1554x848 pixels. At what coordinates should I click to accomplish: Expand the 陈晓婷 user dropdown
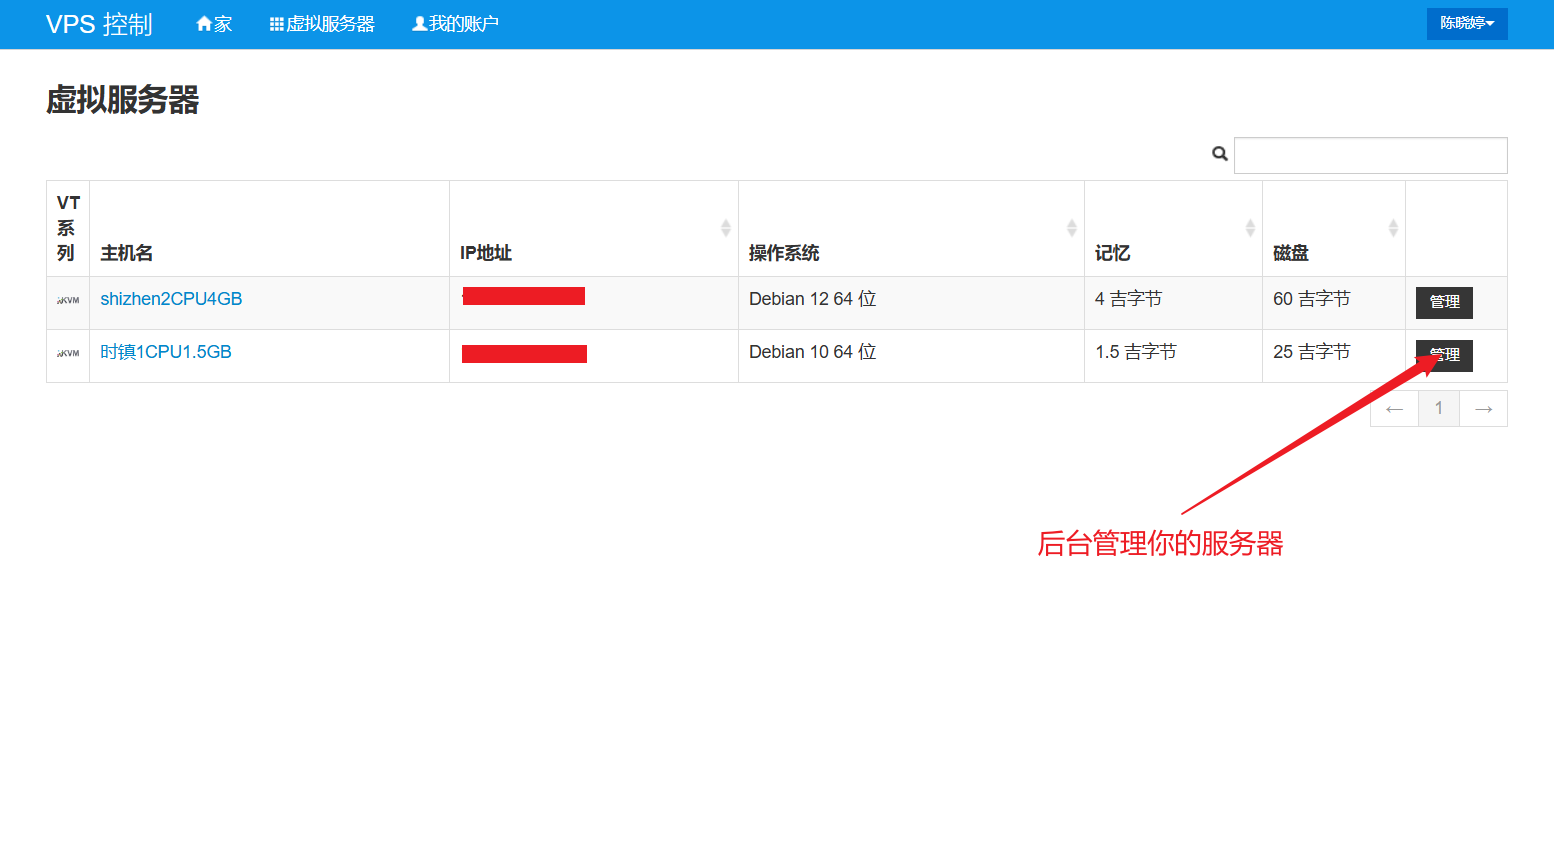pos(1466,24)
